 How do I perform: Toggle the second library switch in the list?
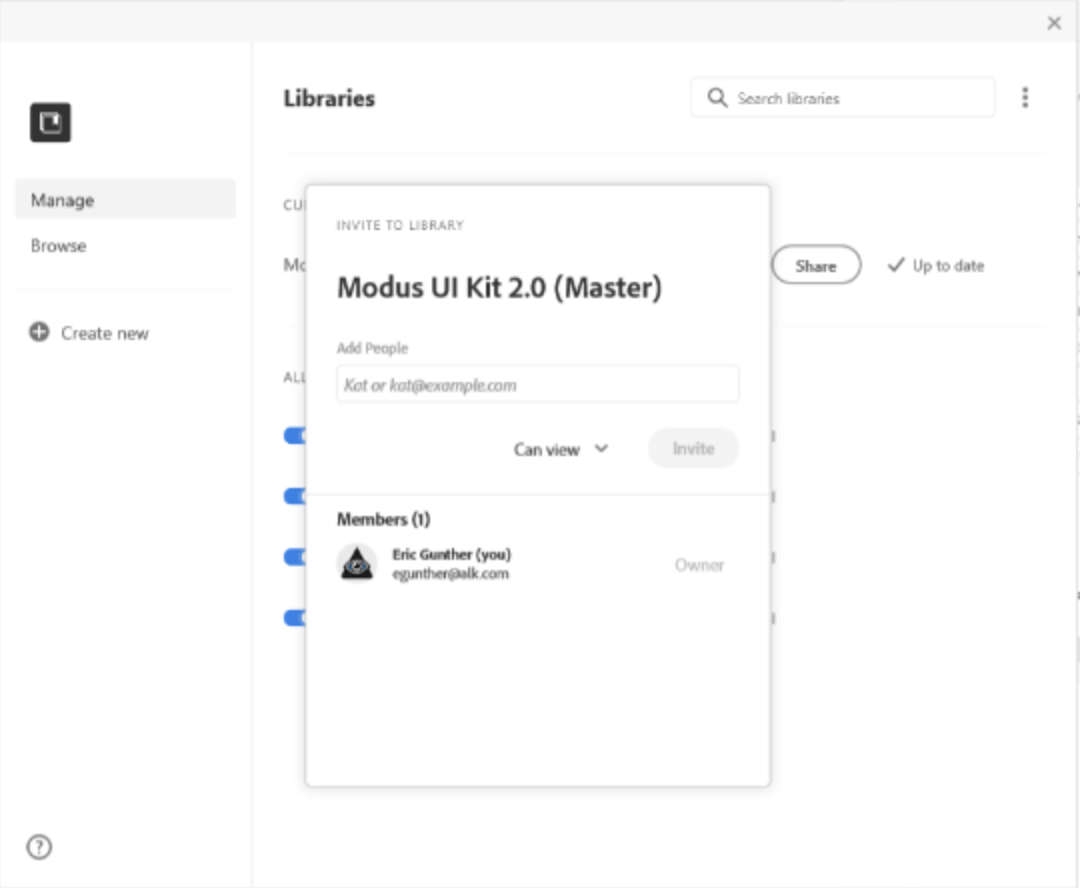pyautogui.click(x=295, y=496)
